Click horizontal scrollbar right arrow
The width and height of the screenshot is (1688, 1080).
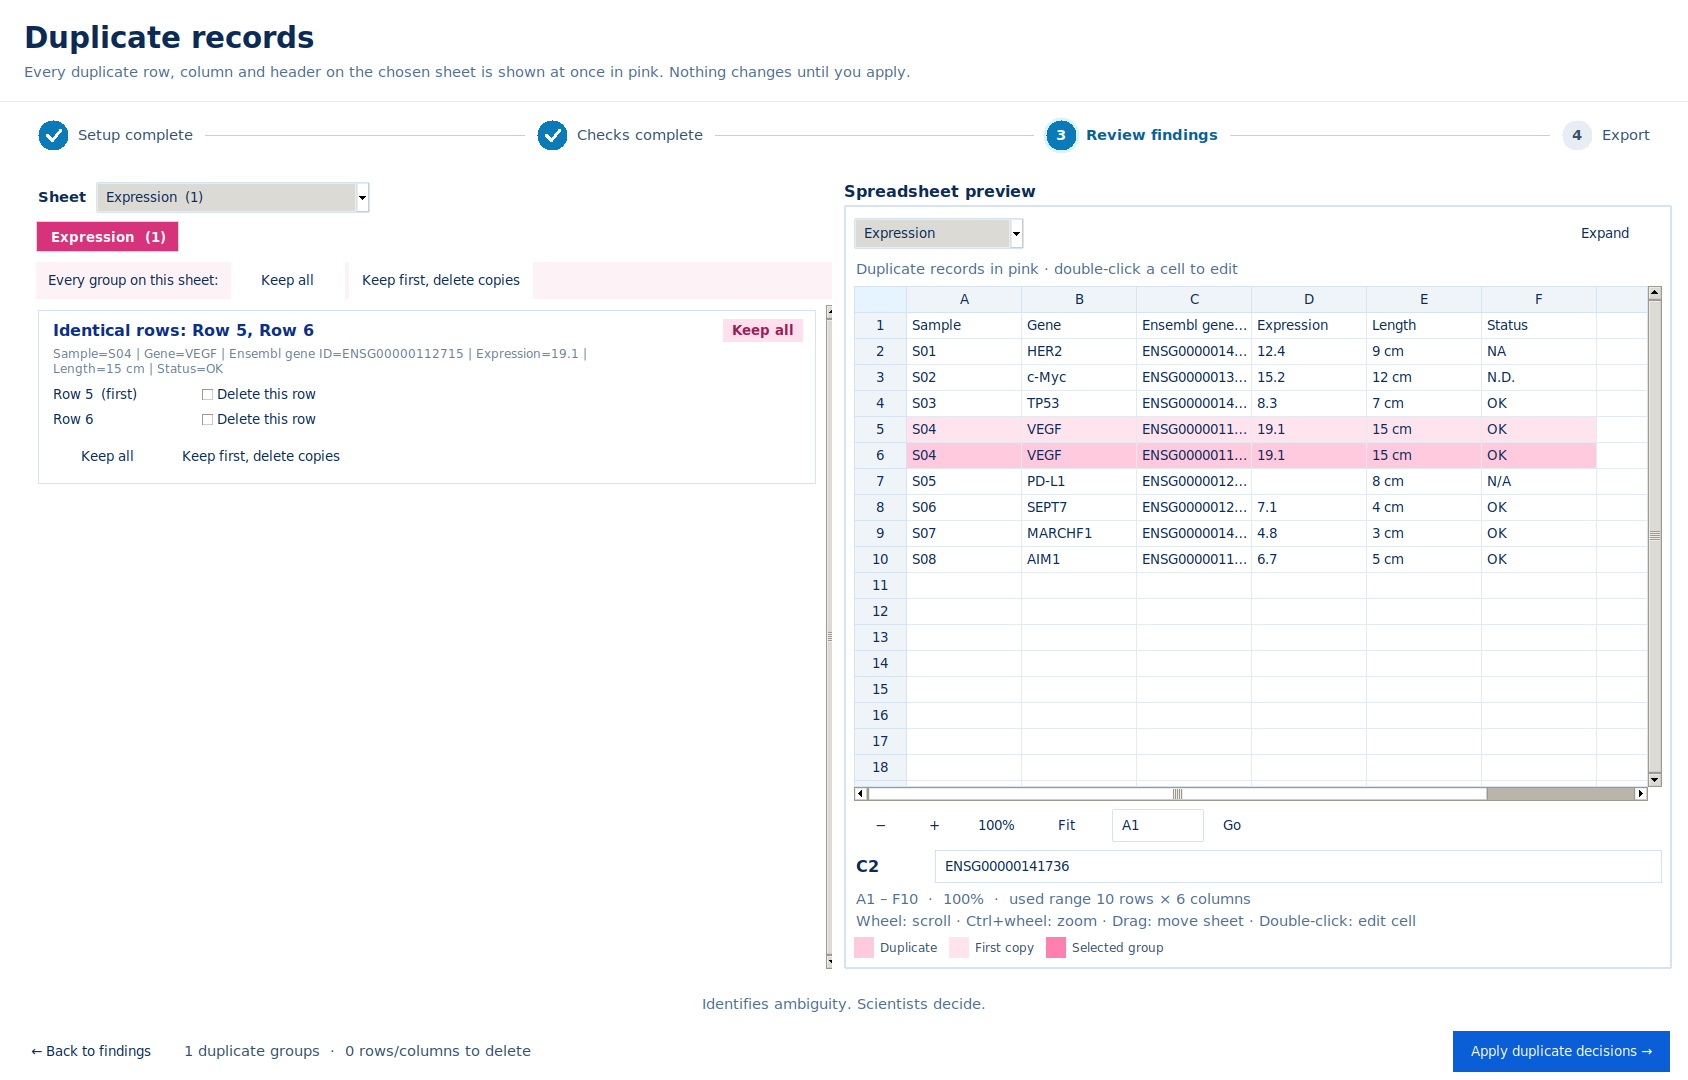[1640, 794]
